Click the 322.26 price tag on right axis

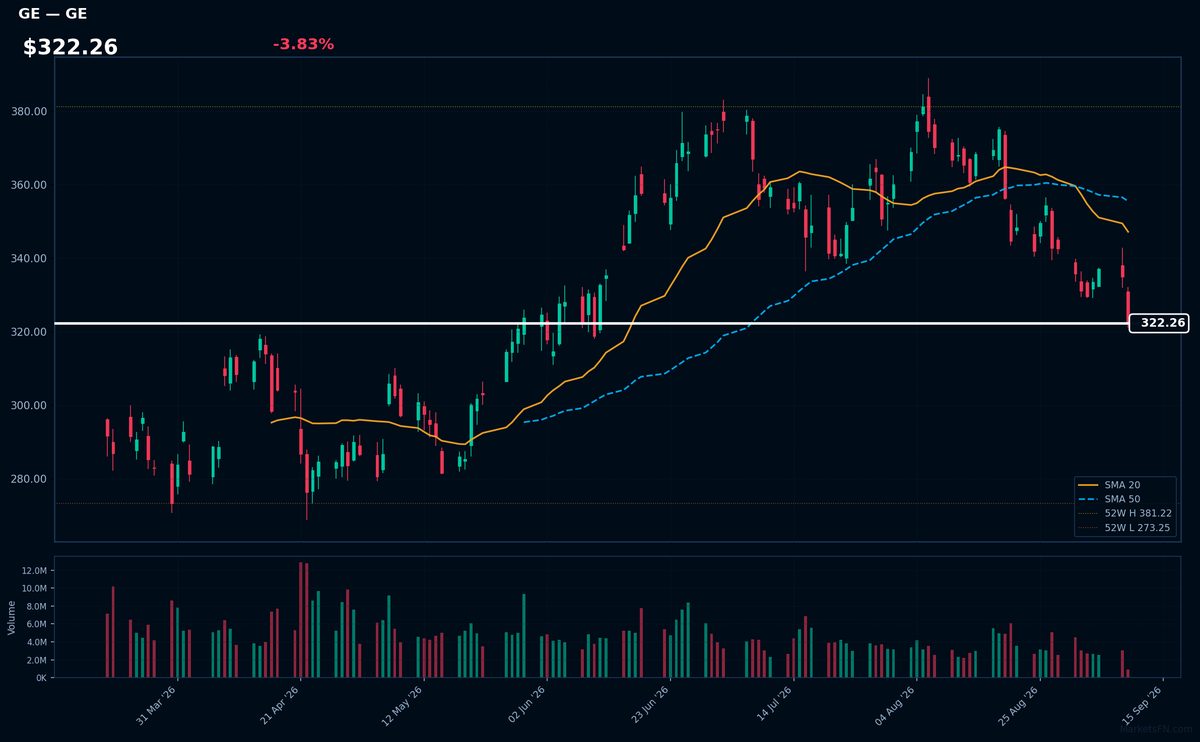(x=1159, y=323)
